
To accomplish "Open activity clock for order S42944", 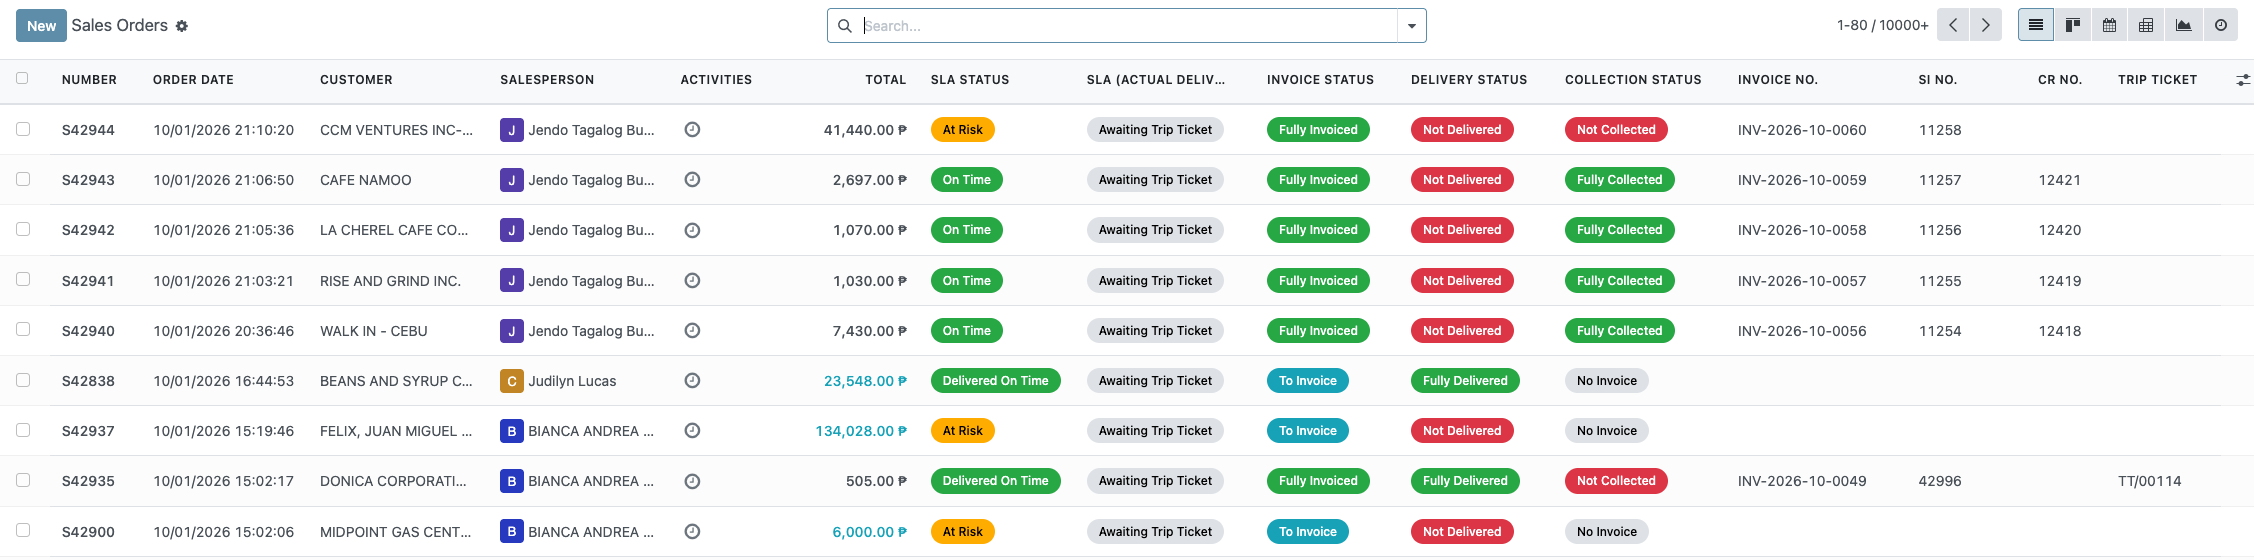I will tap(692, 129).
